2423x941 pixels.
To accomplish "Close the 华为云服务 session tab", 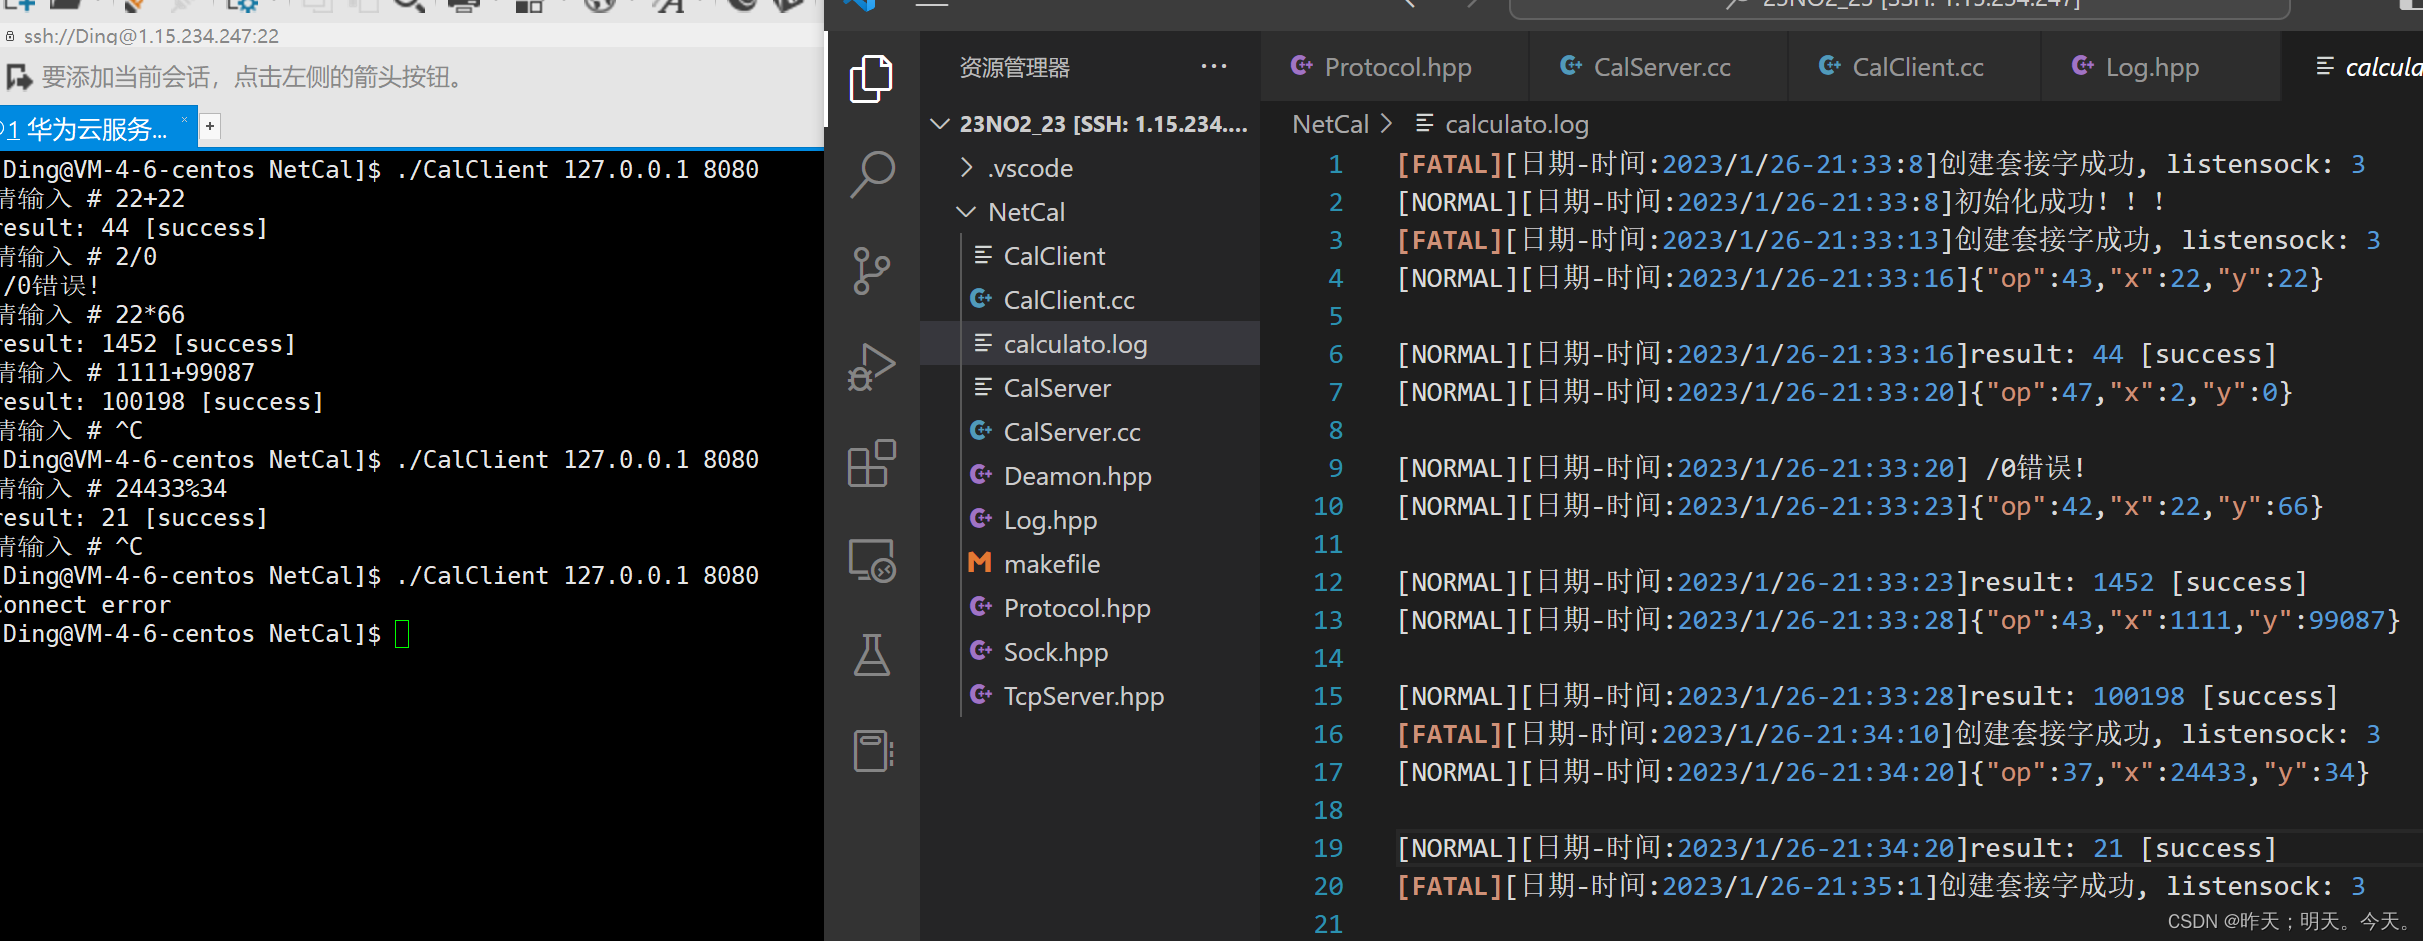I will [x=184, y=120].
